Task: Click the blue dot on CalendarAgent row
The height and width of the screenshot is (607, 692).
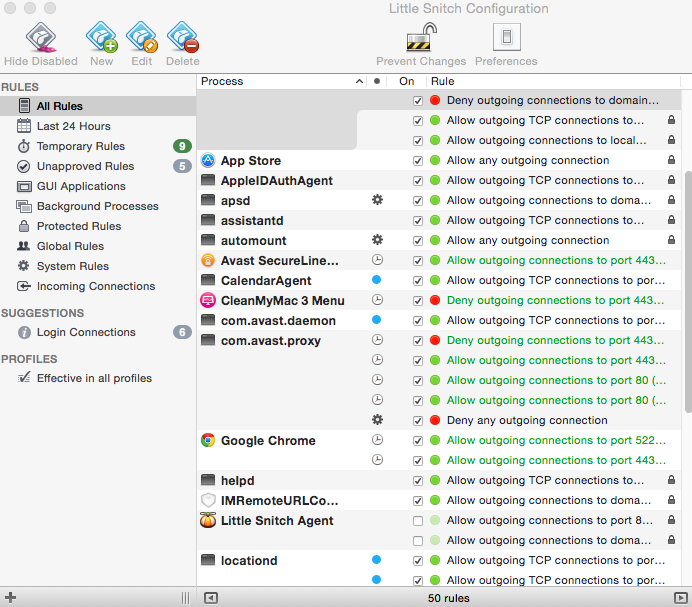Action: 376,279
